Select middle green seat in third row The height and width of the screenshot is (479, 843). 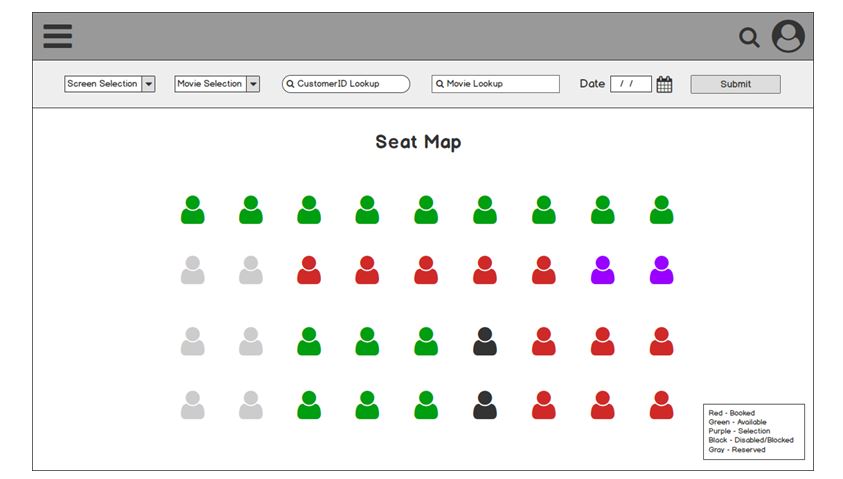tap(367, 341)
